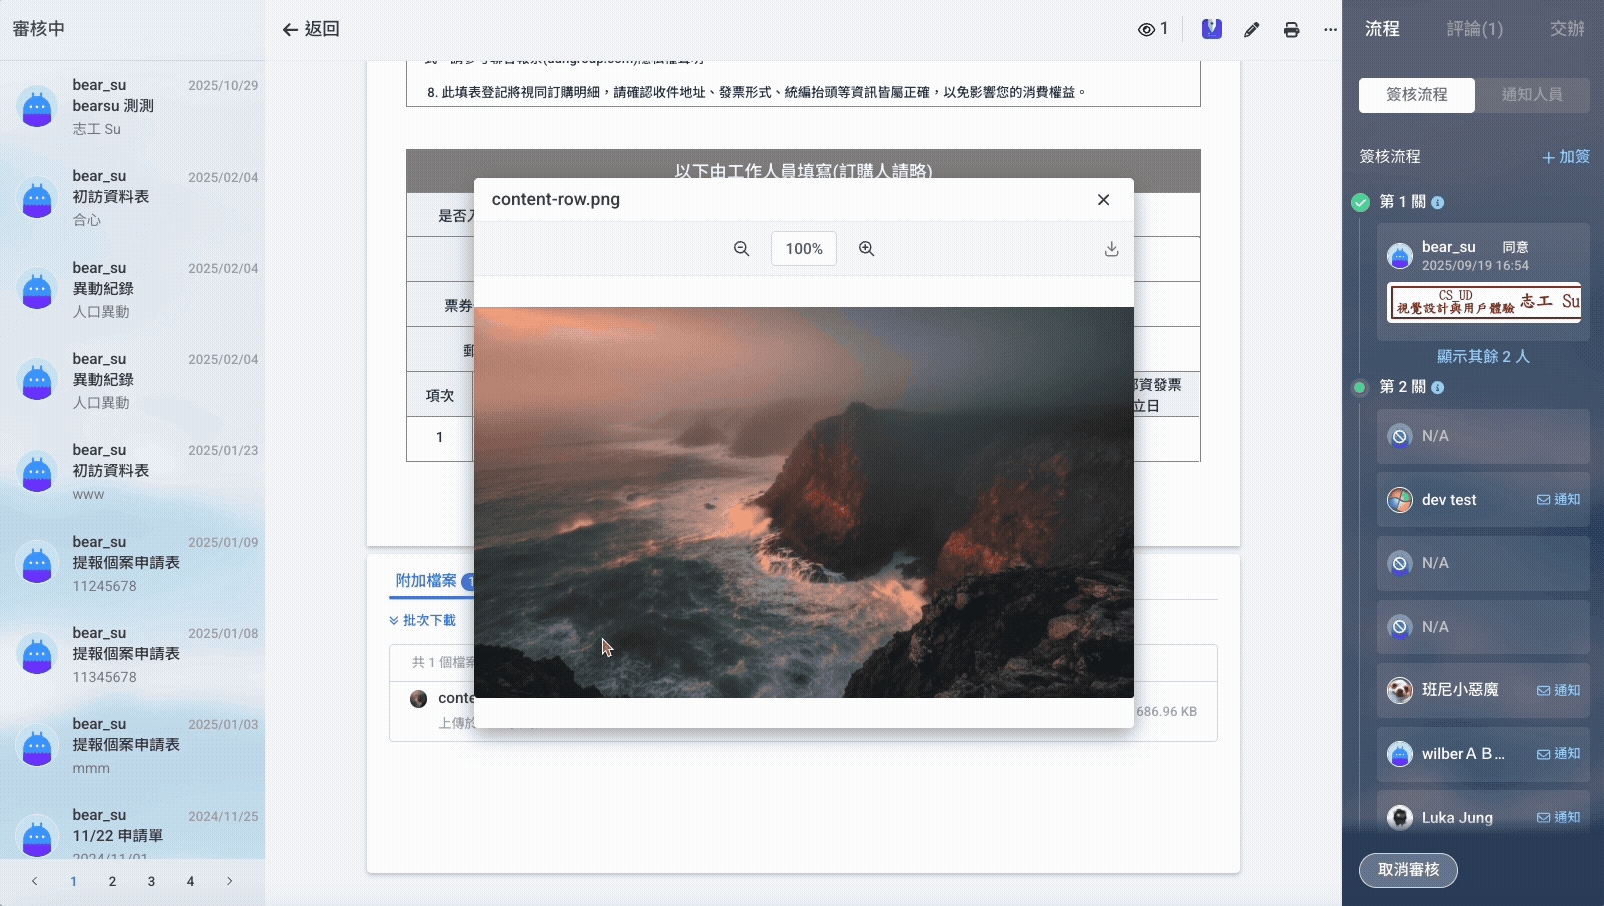
Task: Download the previewed image file
Action: coord(1111,249)
